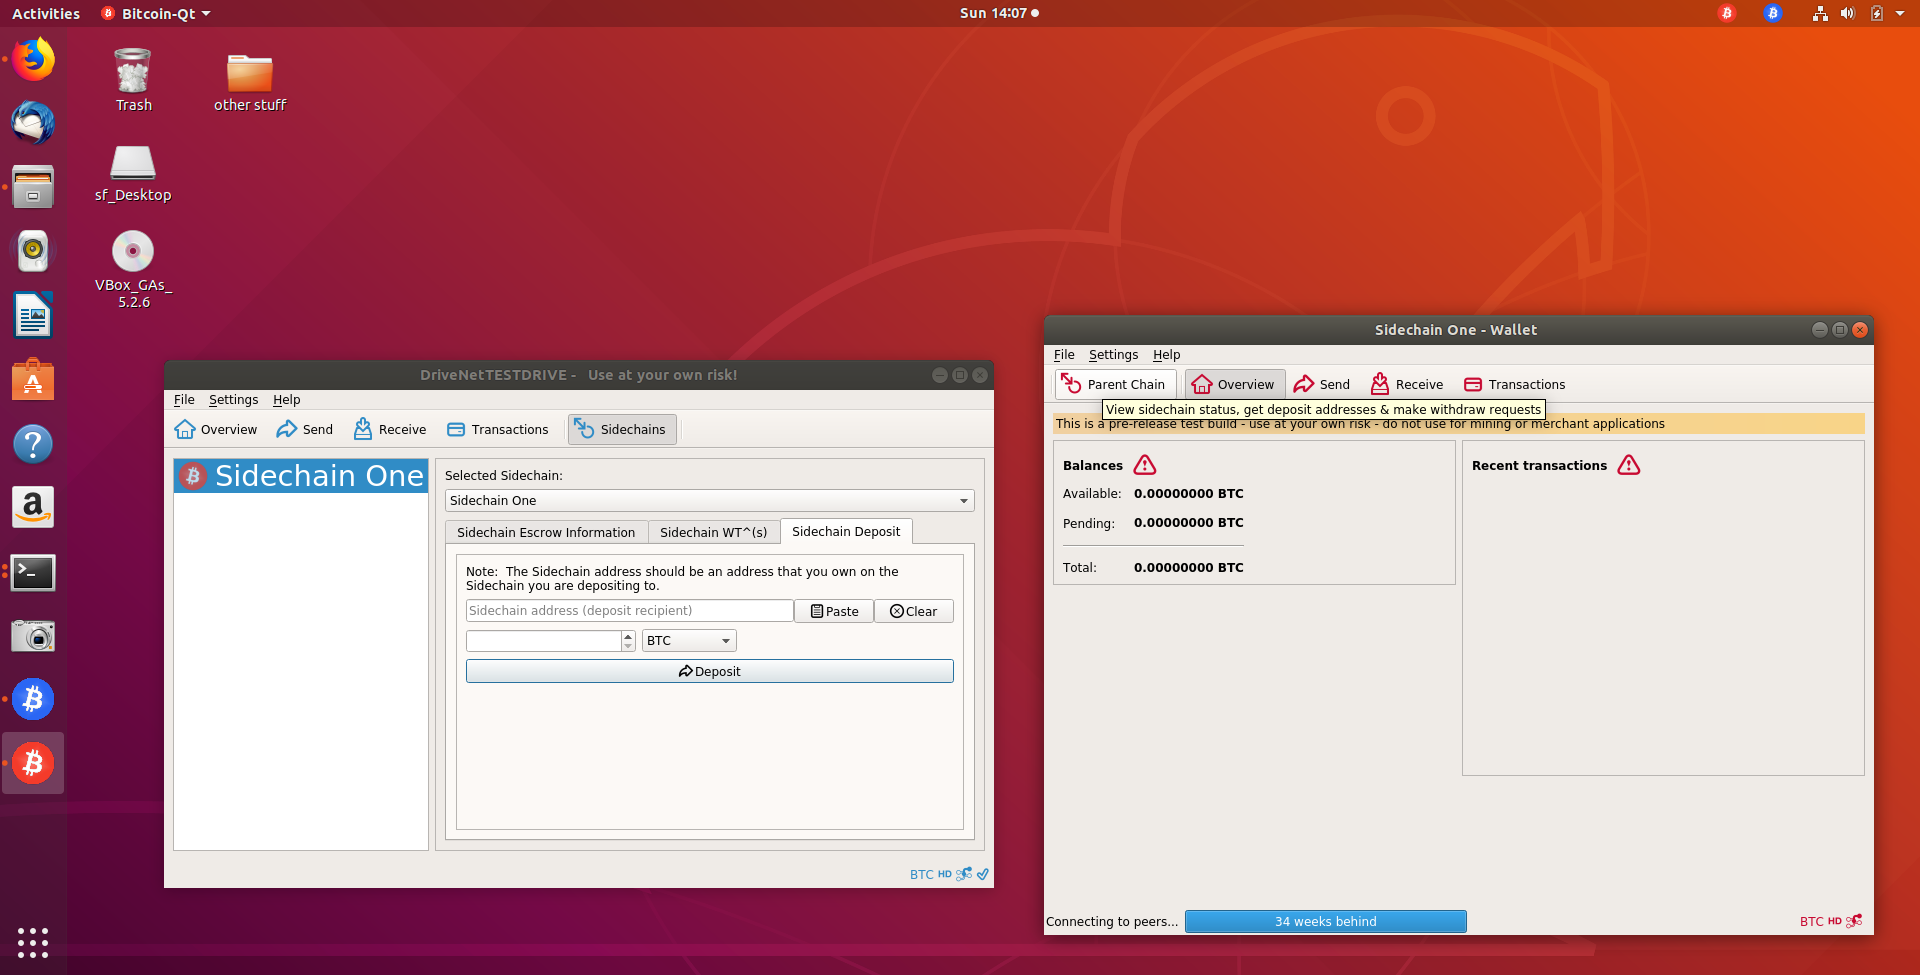Open the system menu arrow in top bar
This screenshot has width=1920, height=975.
click(1900, 13)
